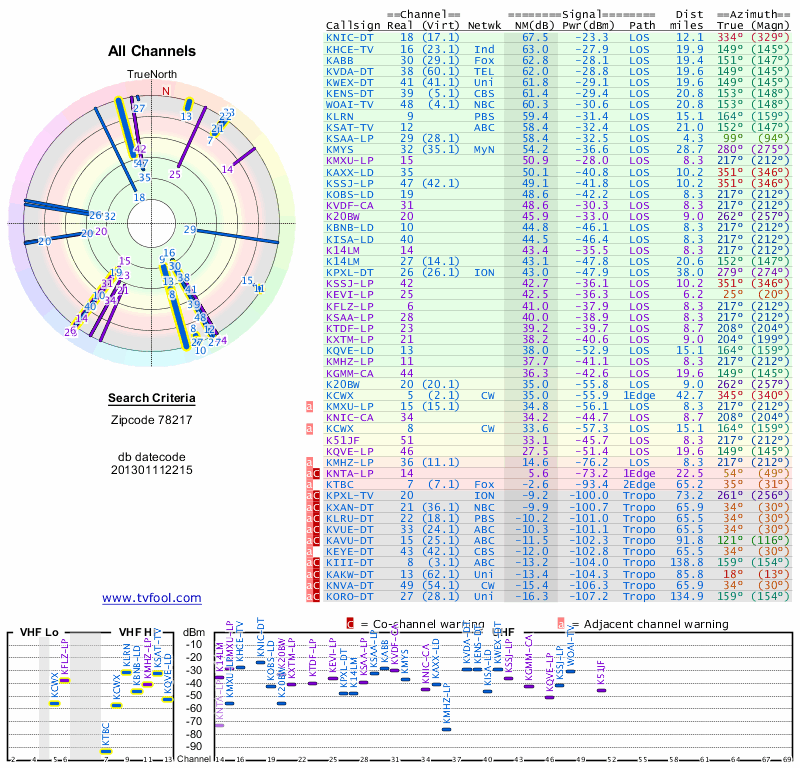
Task: Click the adjacent-channel warning icon beside KTBC
Action: pyautogui.click(x=310, y=484)
